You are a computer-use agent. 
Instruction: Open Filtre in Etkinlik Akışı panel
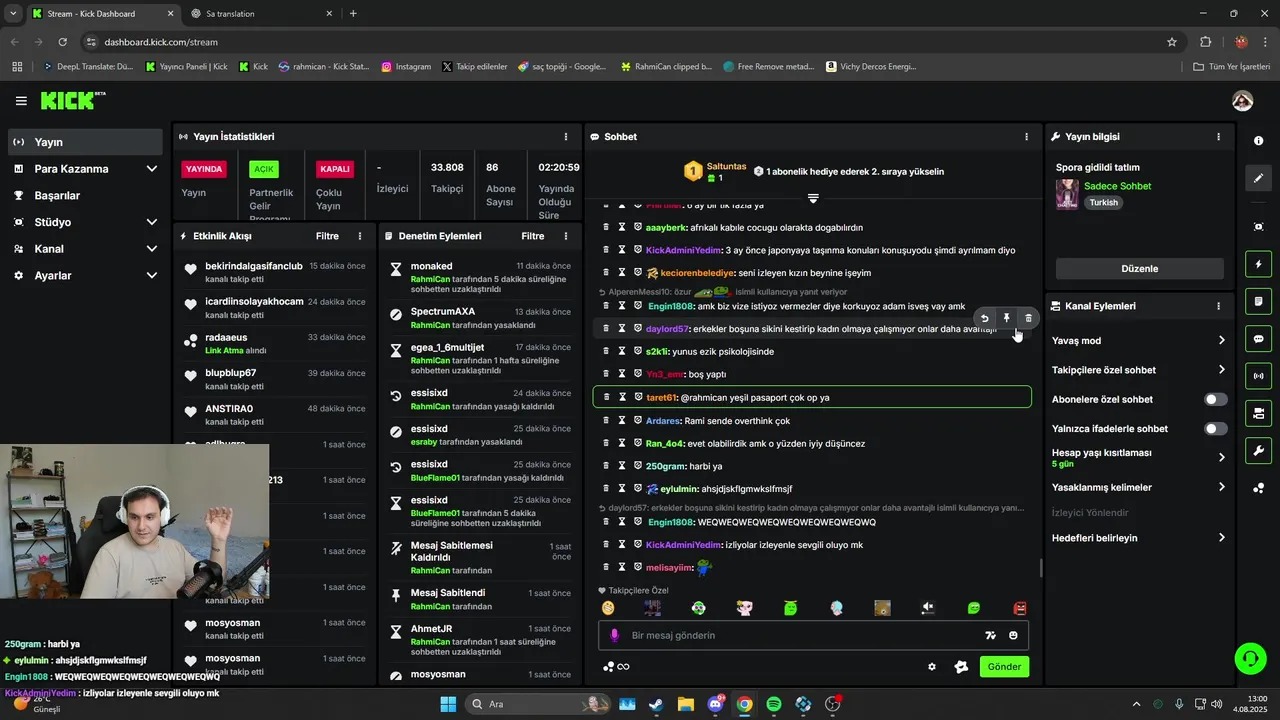click(x=327, y=236)
